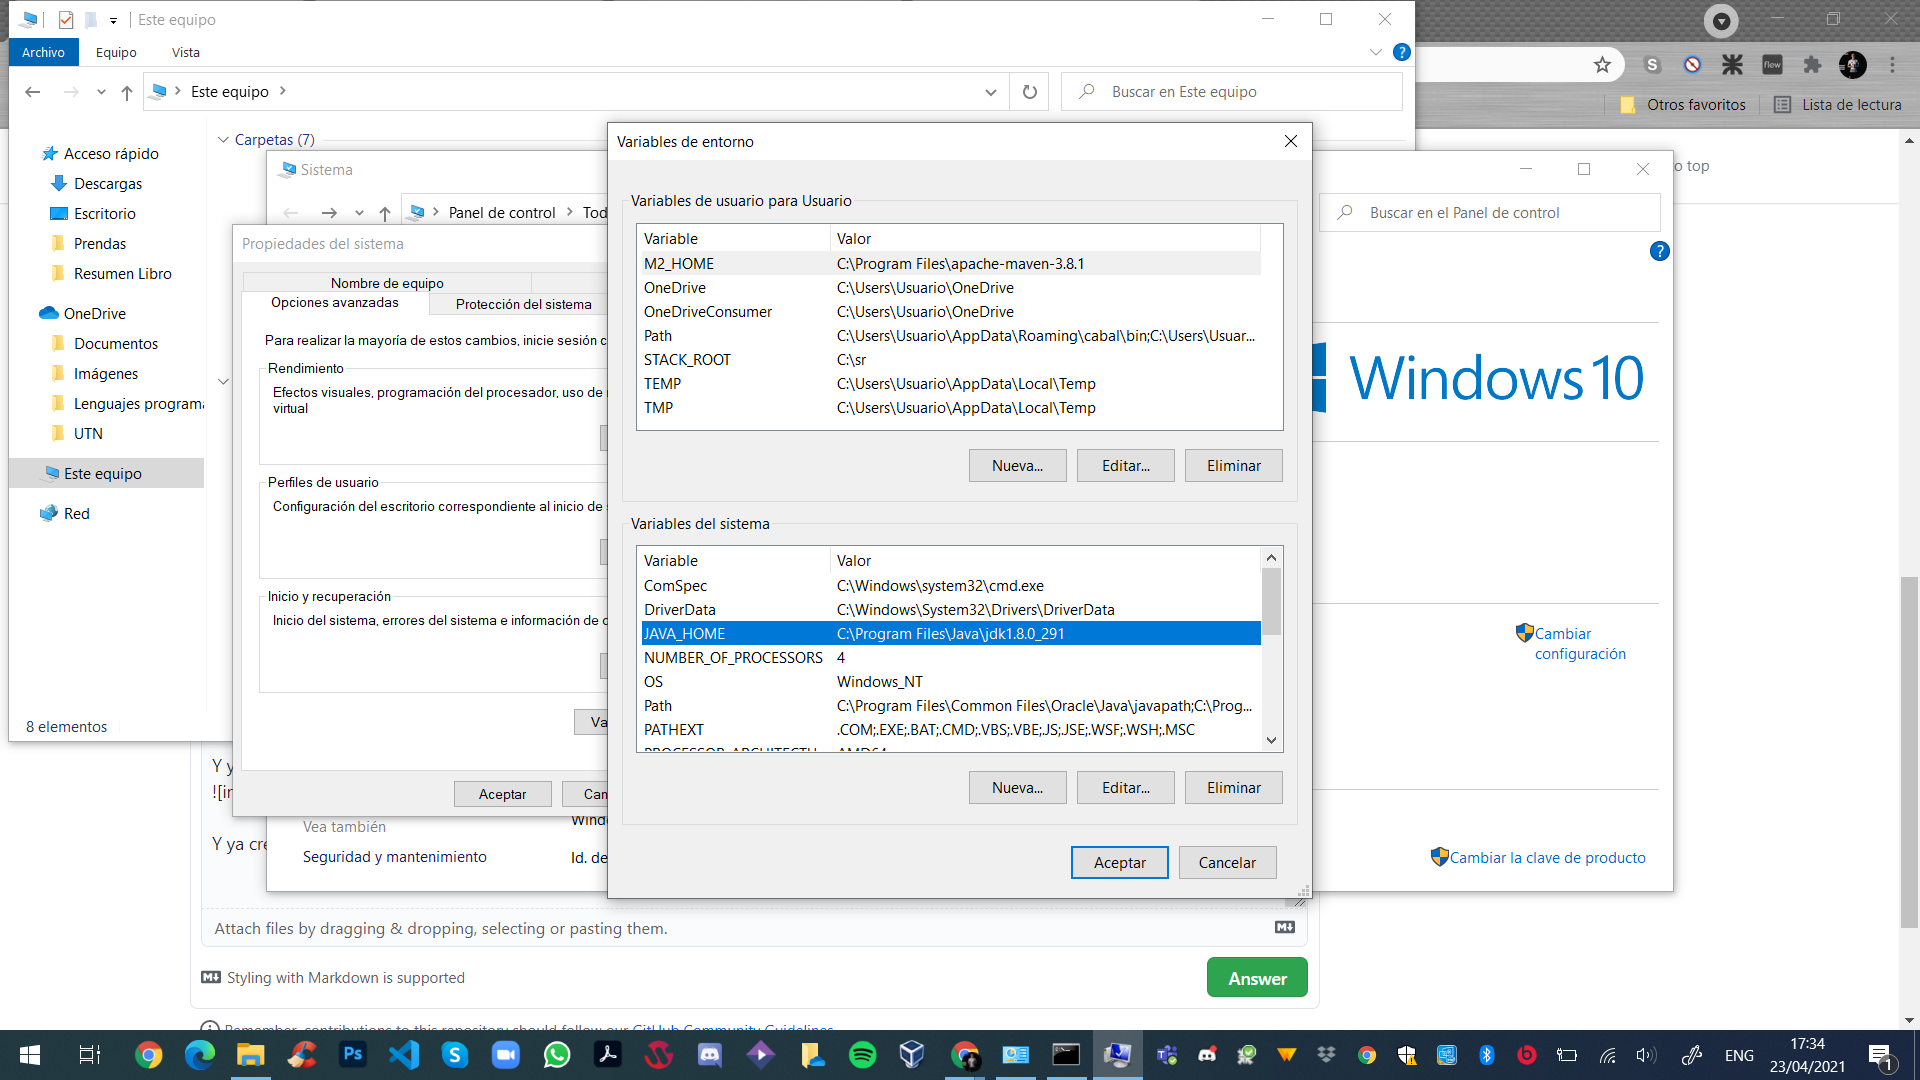Viewport: 1920px width, 1080px height.
Task: Collapse the Carpetas (7) group
Action: 223,140
